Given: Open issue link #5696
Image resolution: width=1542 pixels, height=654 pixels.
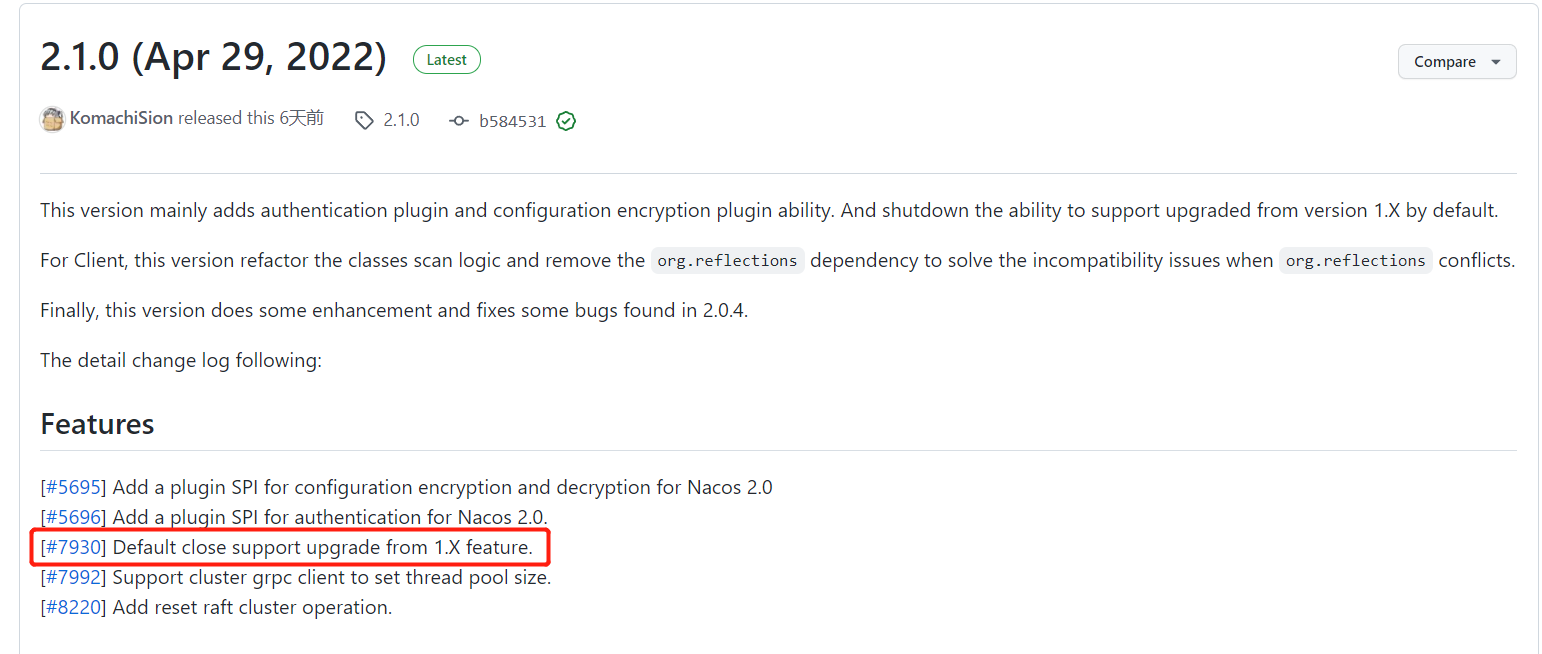Looking at the screenshot, I should click(71, 517).
